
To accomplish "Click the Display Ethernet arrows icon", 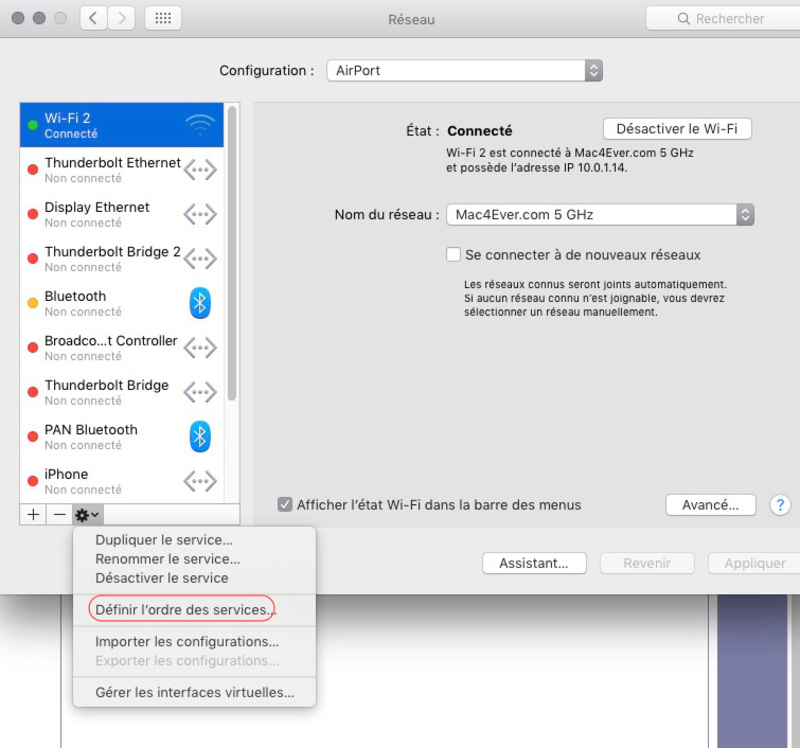I will [200, 214].
